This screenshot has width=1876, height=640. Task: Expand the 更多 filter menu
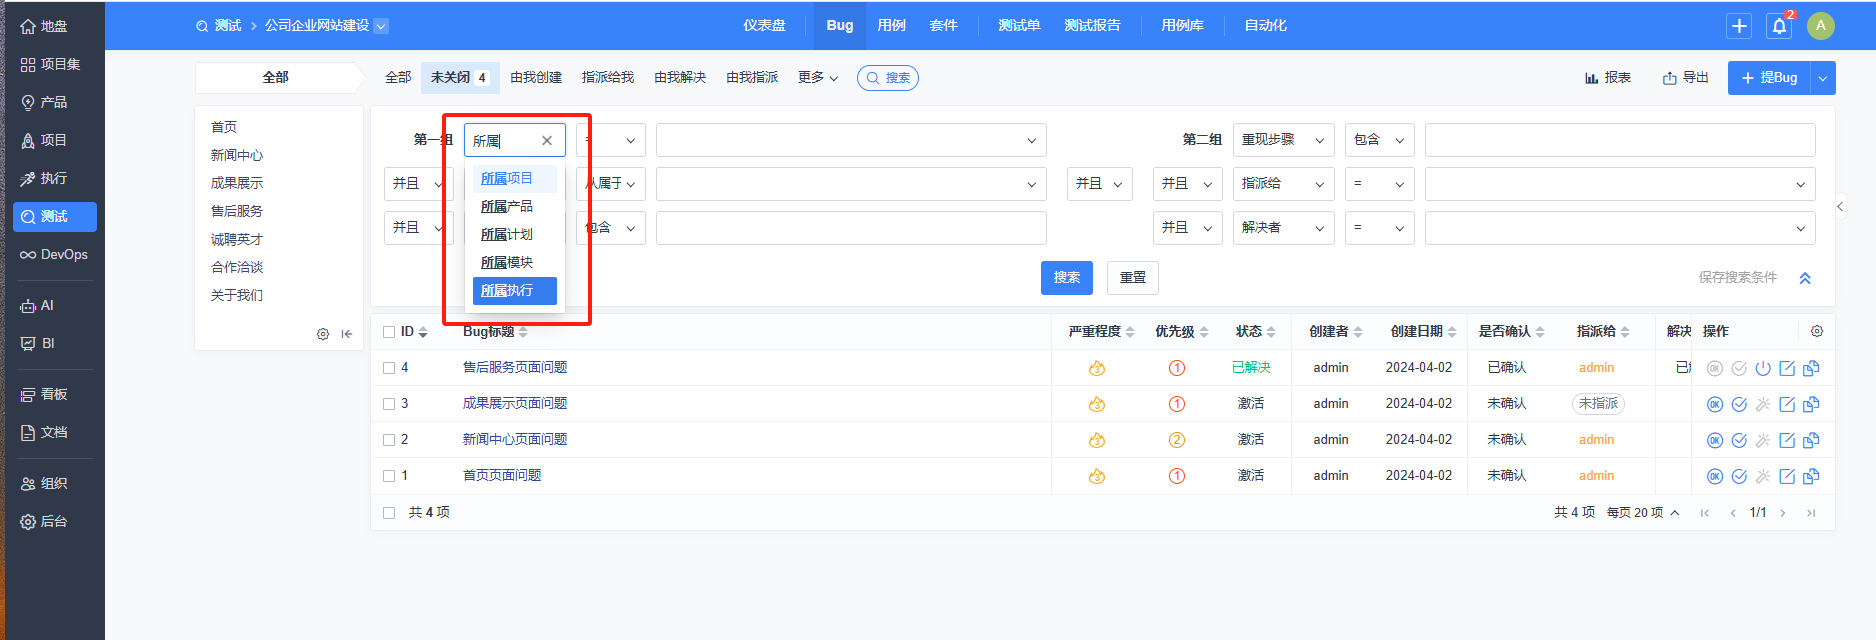pos(818,78)
